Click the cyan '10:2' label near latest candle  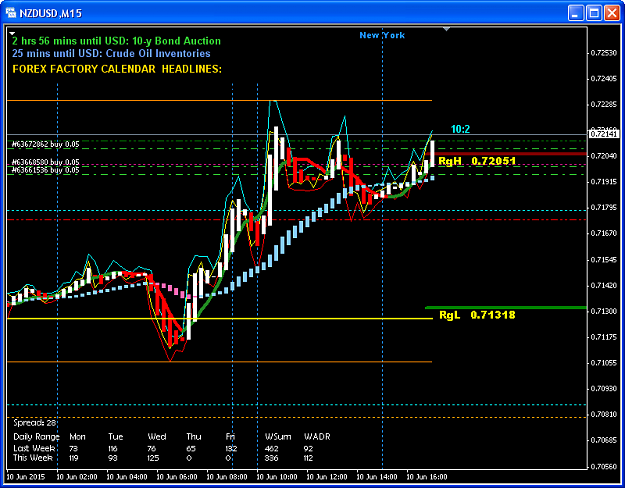pyautogui.click(x=460, y=129)
